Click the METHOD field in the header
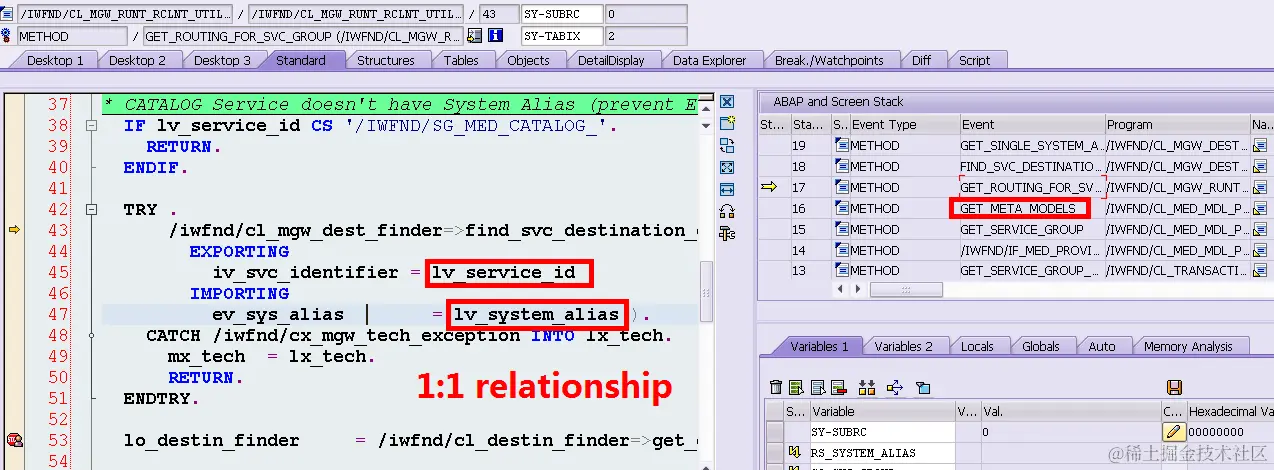 [x=72, y=36]
